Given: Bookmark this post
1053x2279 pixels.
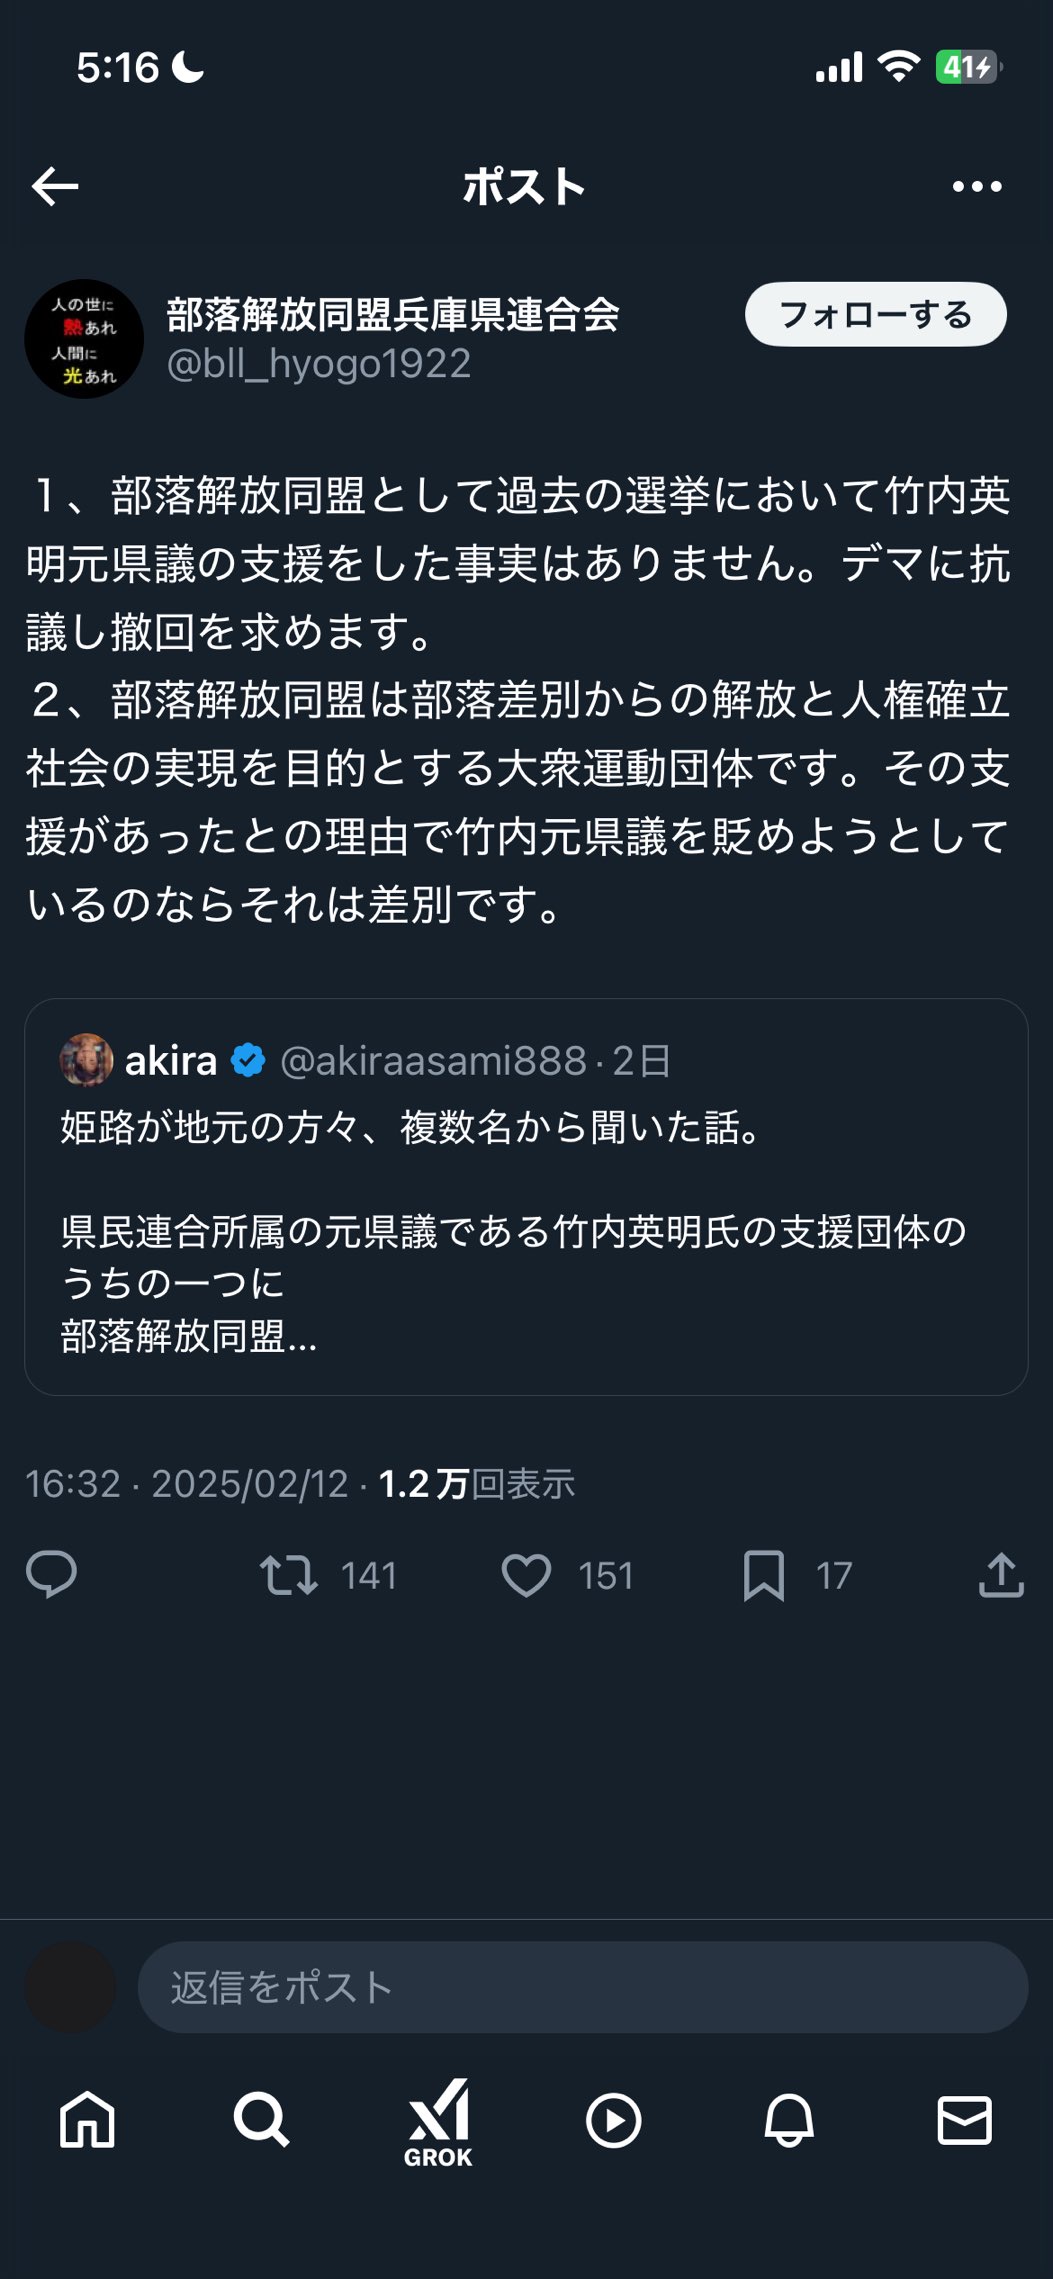Looking at the screenshot, I should pyautogui.click(x=763, y=1575).
